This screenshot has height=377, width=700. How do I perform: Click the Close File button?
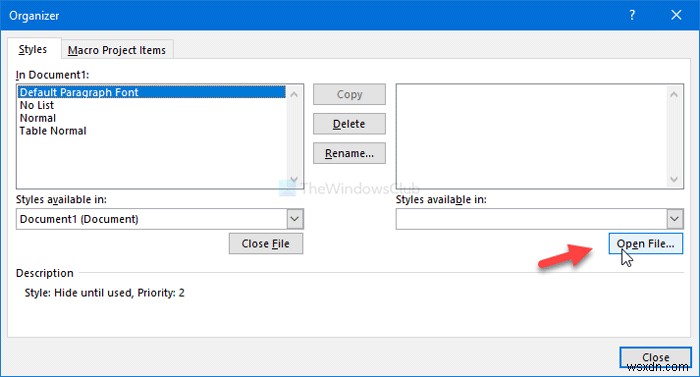click(266, 243)
